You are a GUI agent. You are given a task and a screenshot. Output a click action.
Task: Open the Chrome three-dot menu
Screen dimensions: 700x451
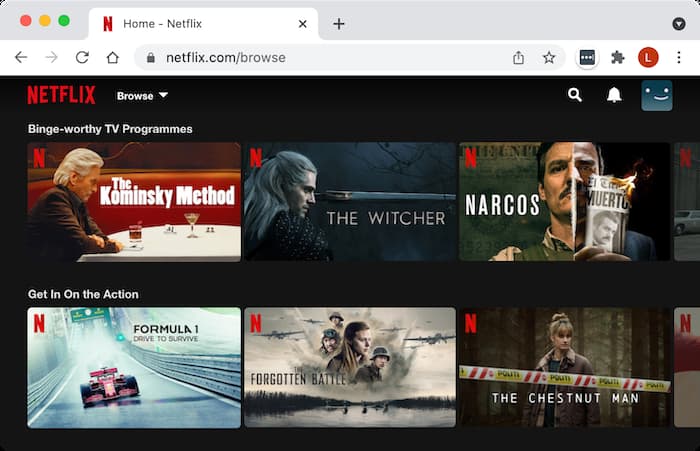click(679, 57)
